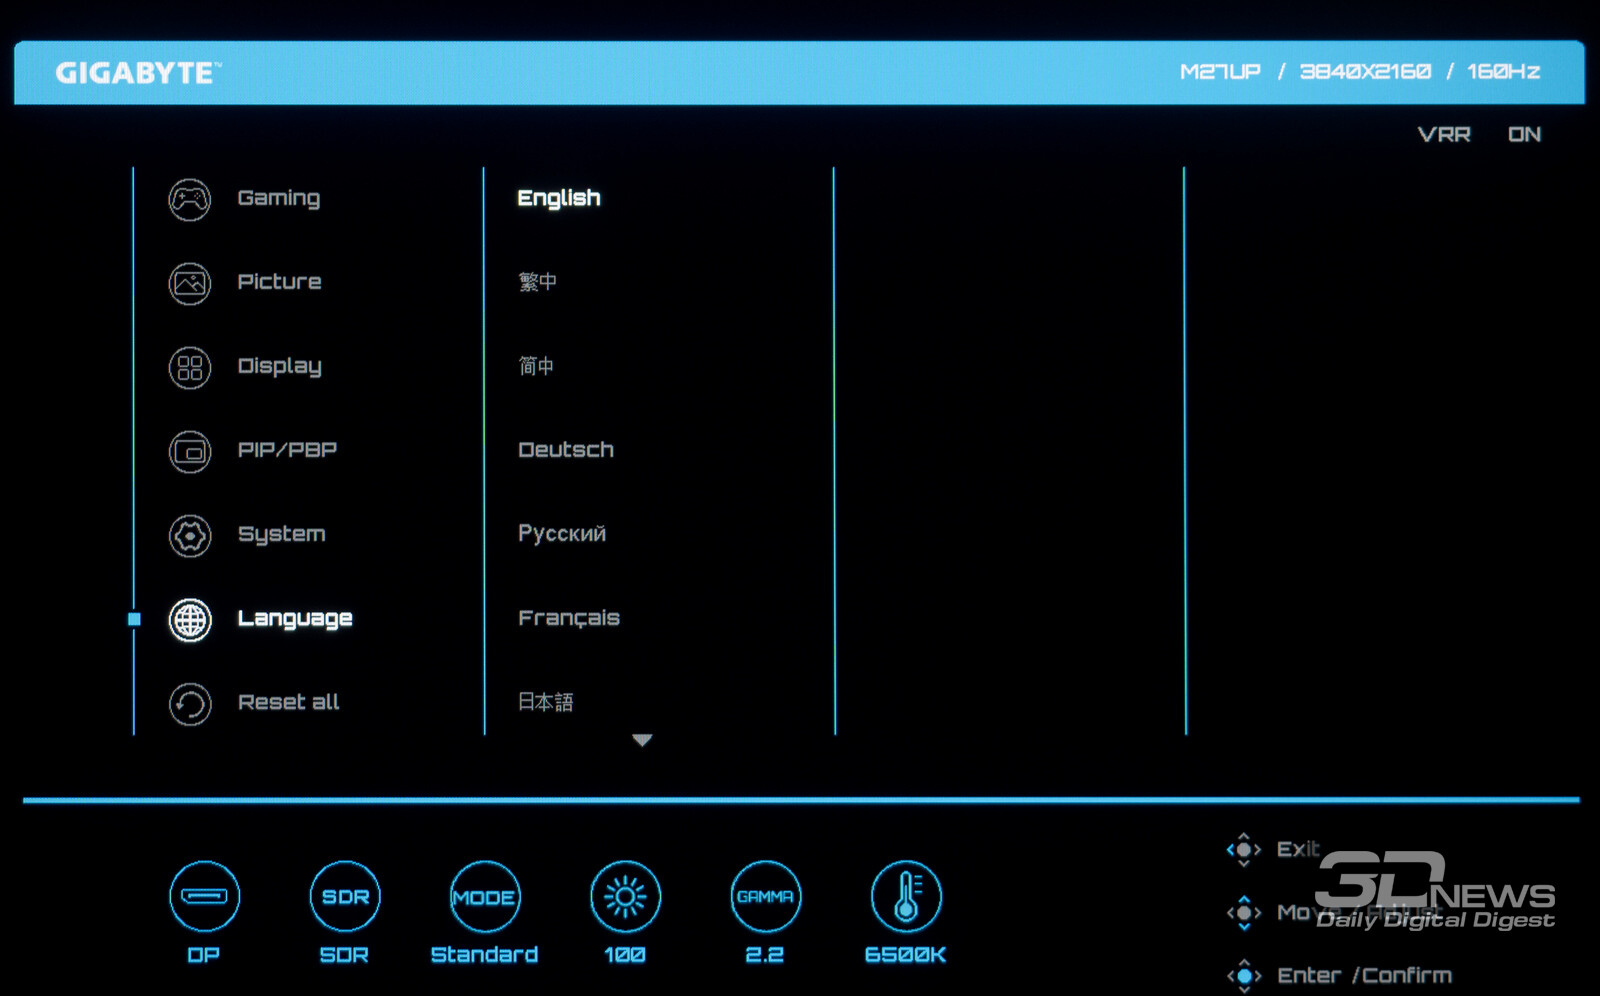Viewport: 1600px width, 996px height.
Task: Select English language option
Action: coord(559,198)
